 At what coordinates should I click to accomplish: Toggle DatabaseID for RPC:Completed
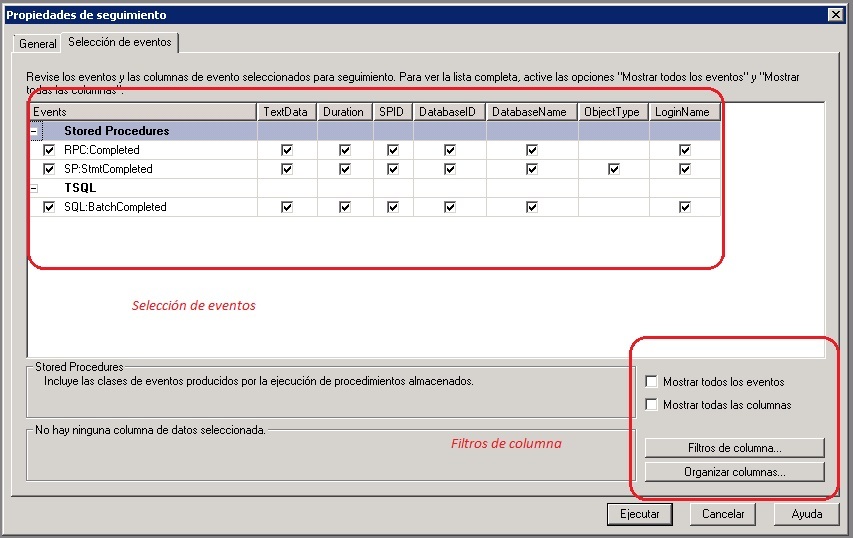450,150
